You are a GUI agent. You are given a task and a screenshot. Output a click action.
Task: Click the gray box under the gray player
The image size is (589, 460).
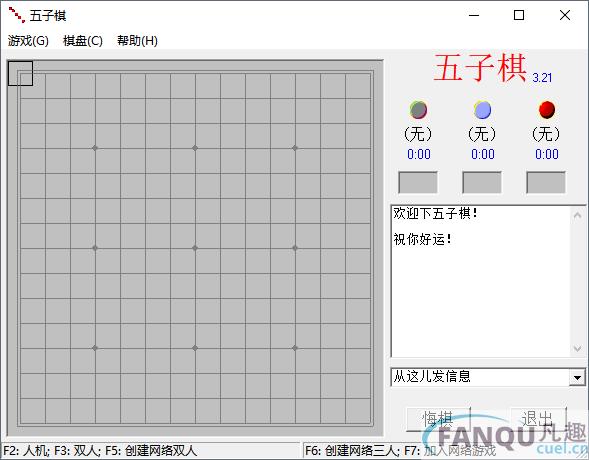coord(418,182)
